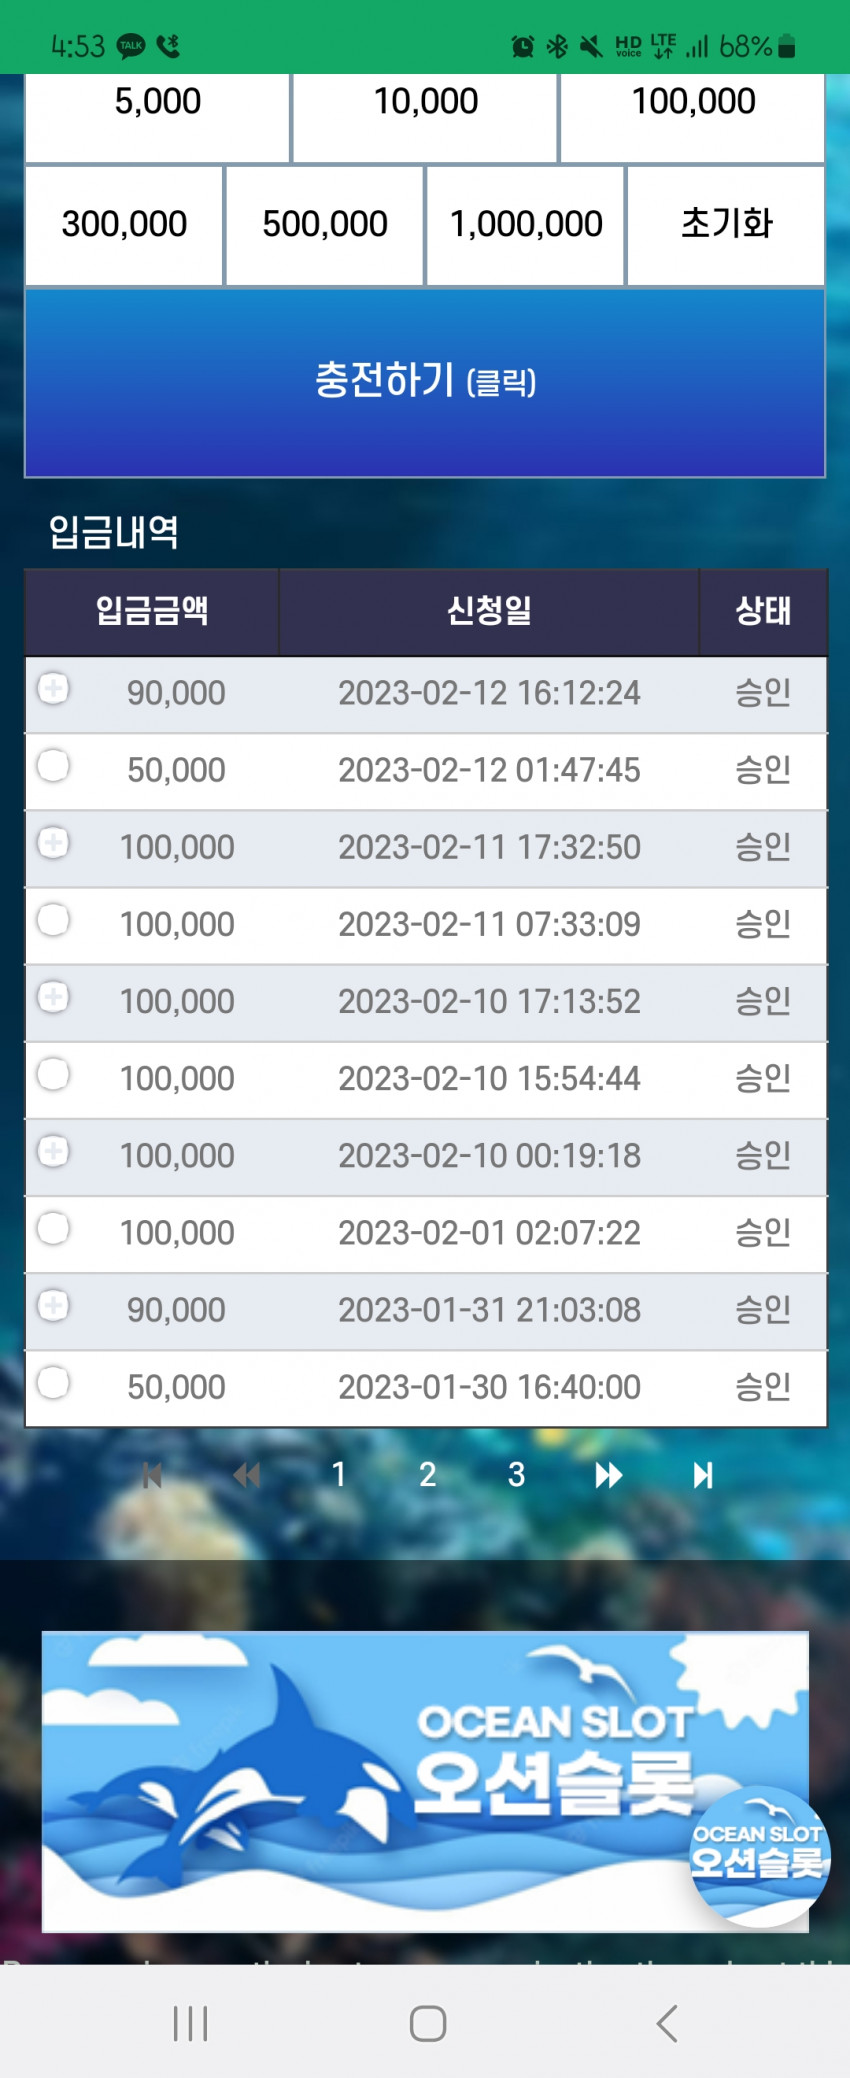Go to next pages with double-right arrow
Viewport: 850px width, 2078px height.
(x=608, y=1475)
